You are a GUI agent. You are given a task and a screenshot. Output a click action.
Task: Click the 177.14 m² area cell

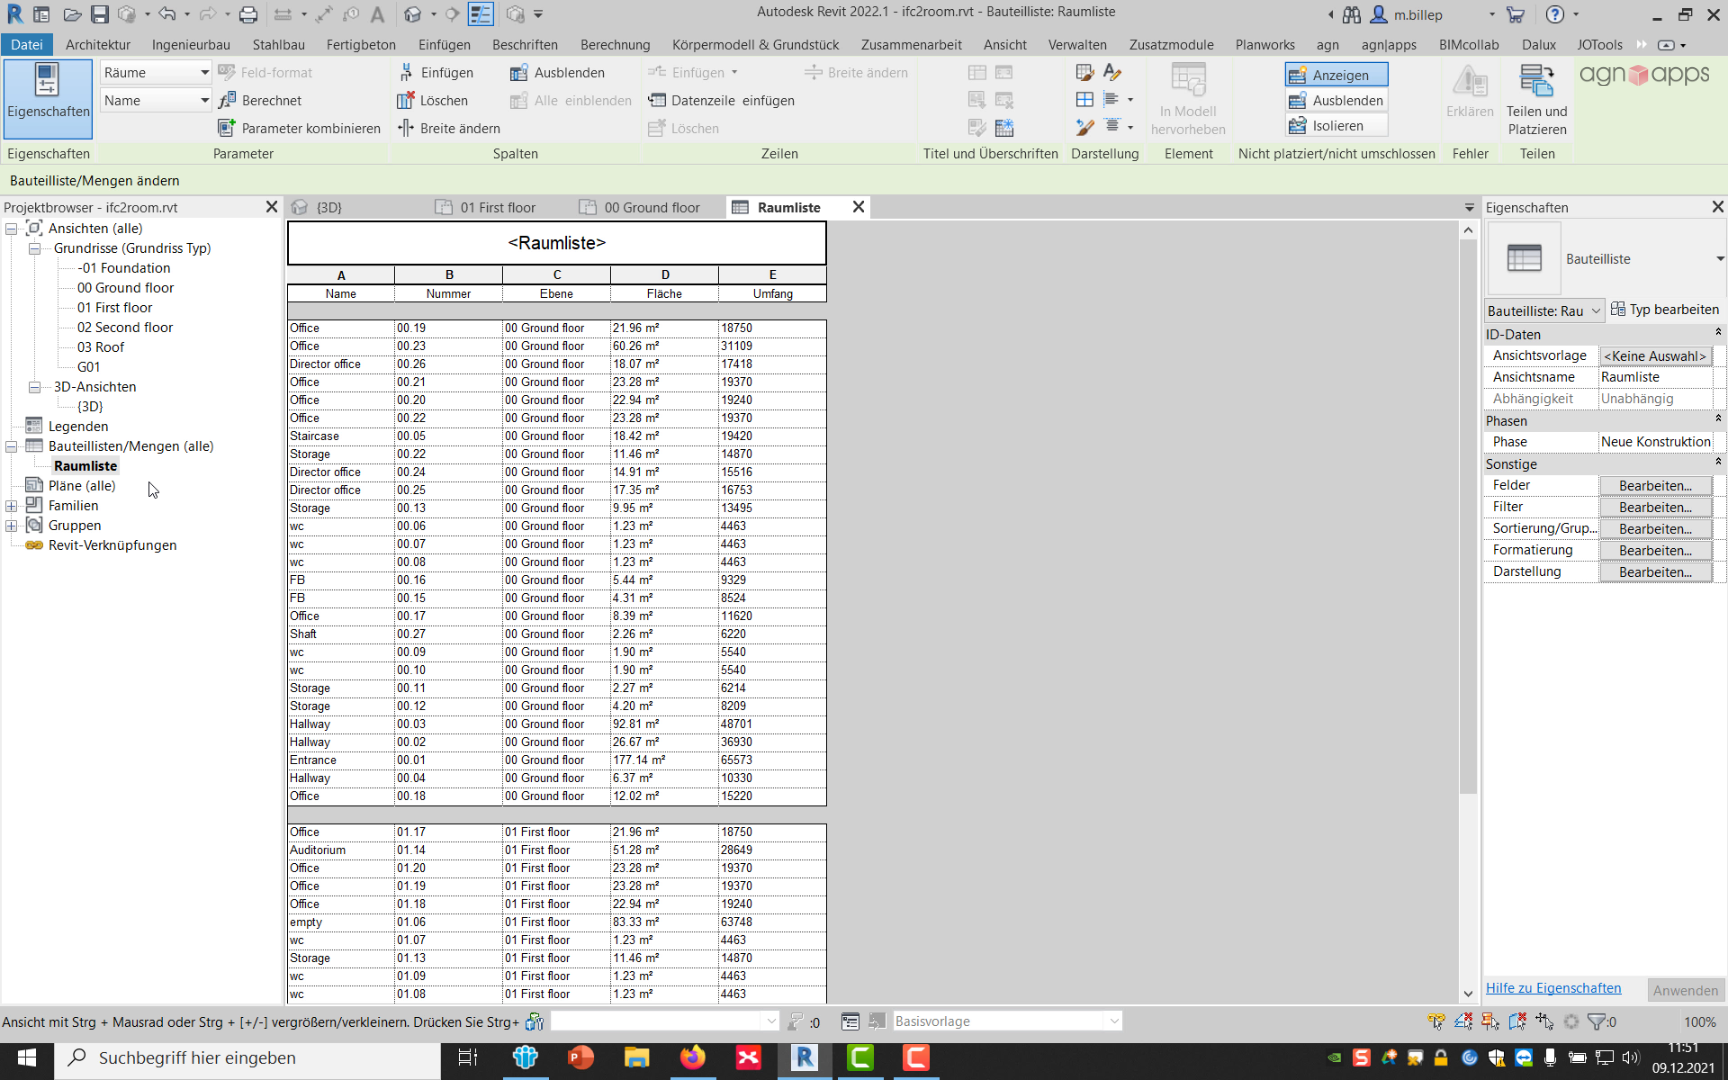coord(664,760)
